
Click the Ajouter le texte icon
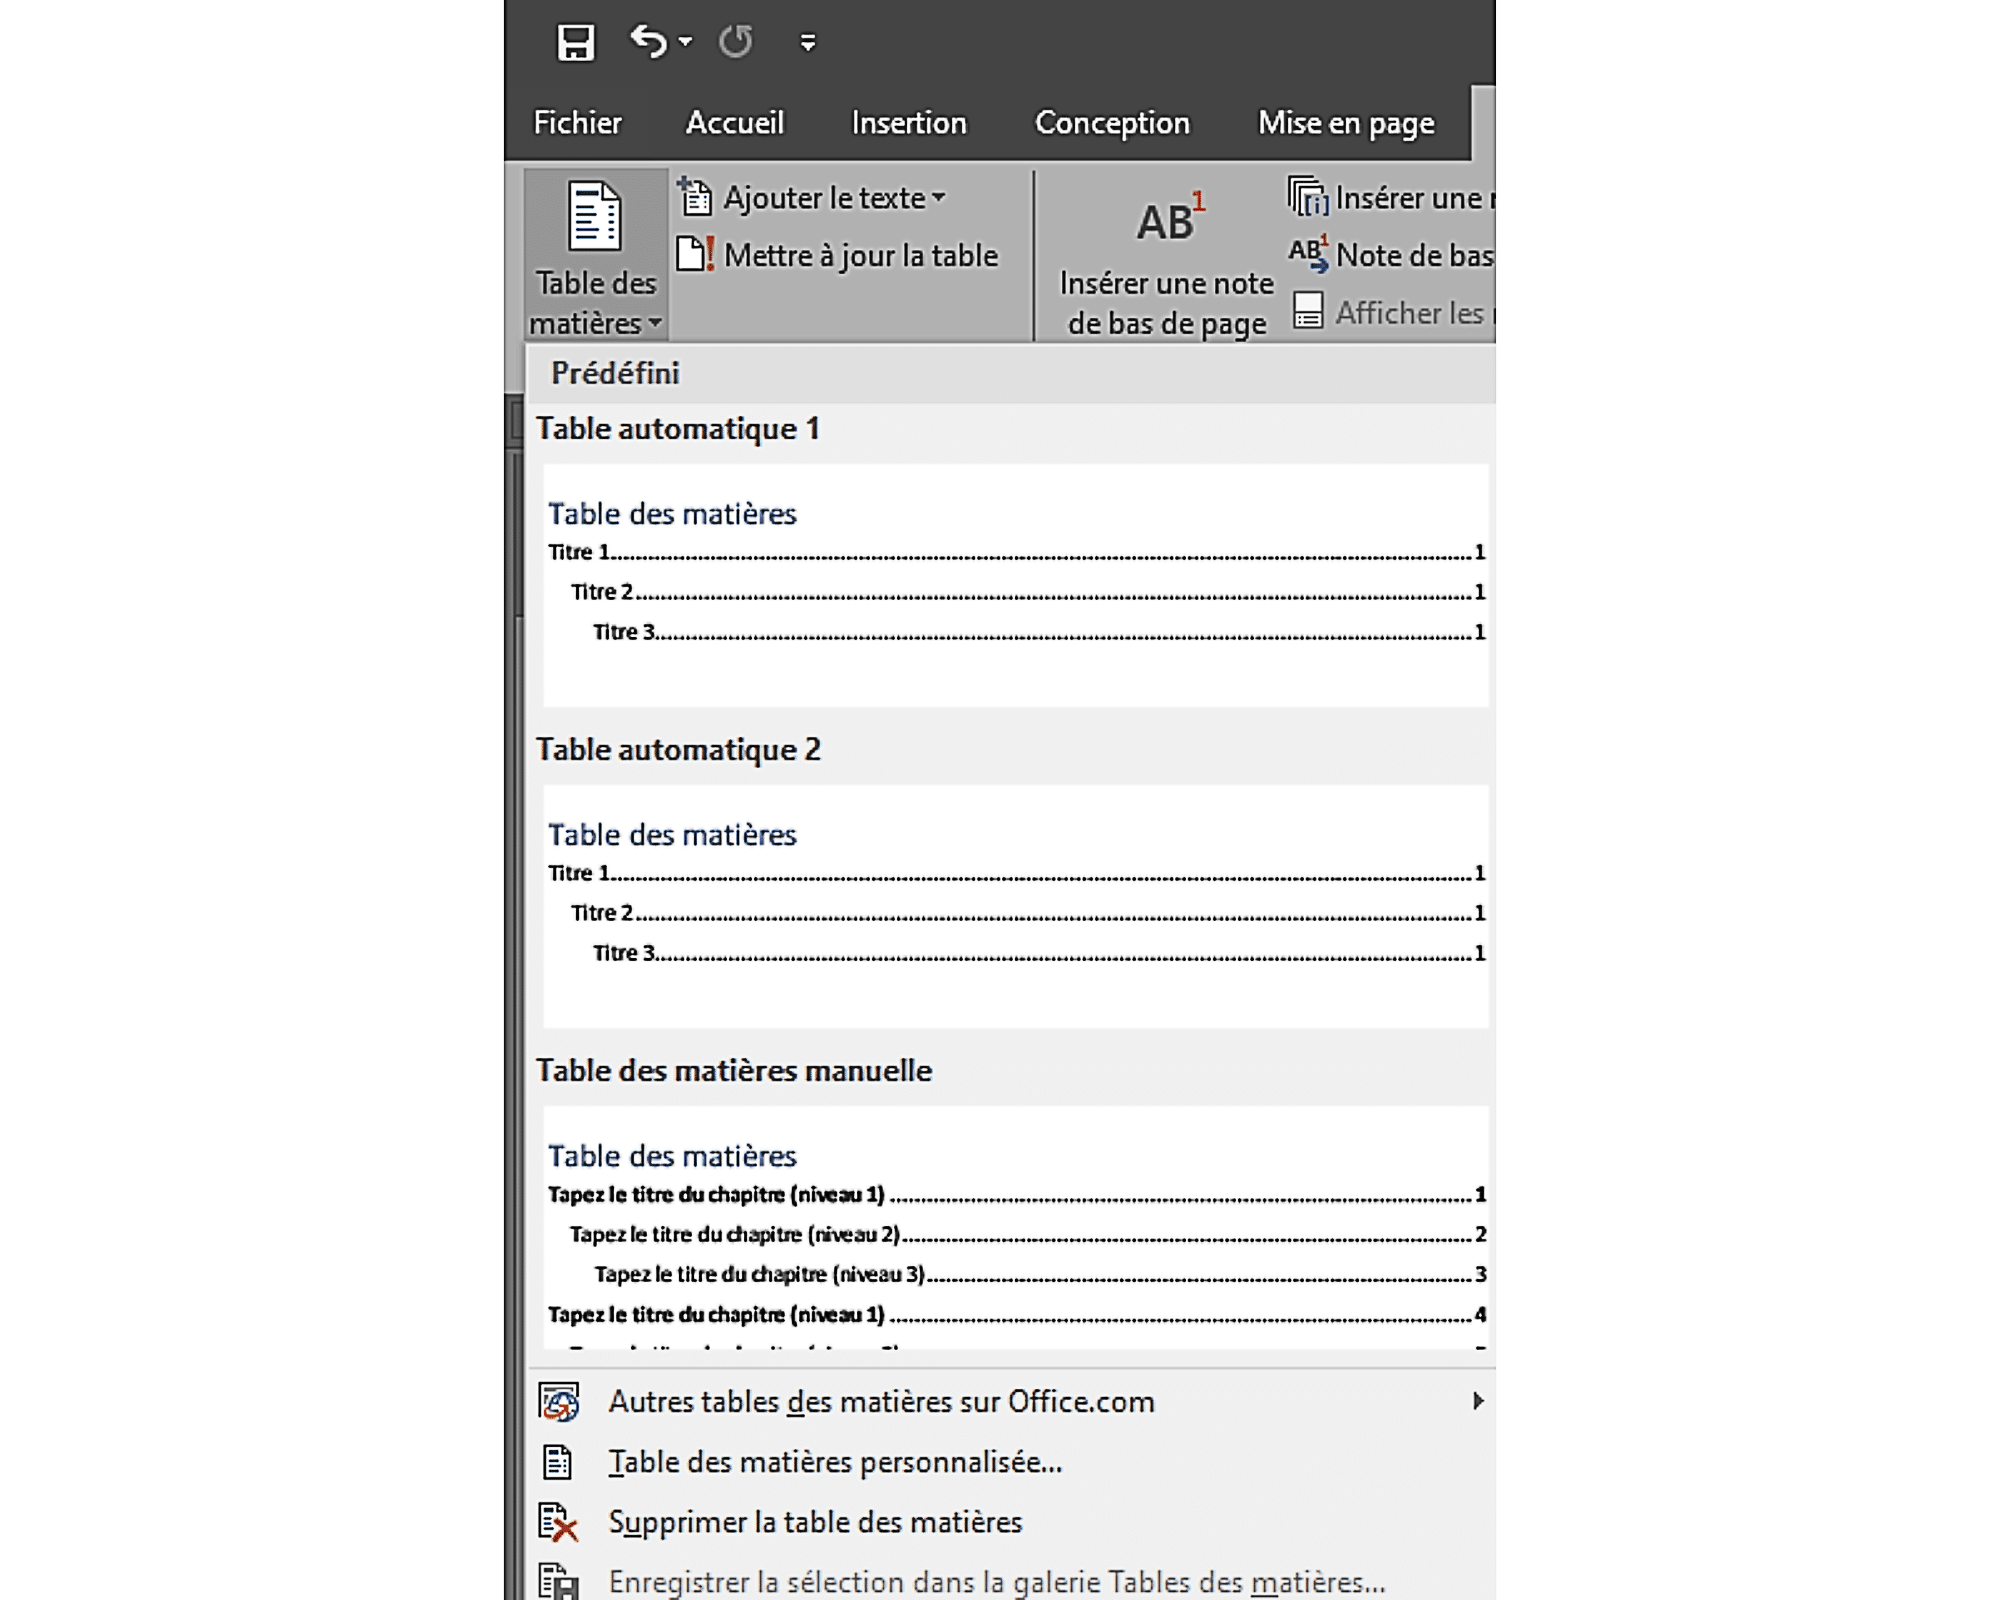point(695,197)
